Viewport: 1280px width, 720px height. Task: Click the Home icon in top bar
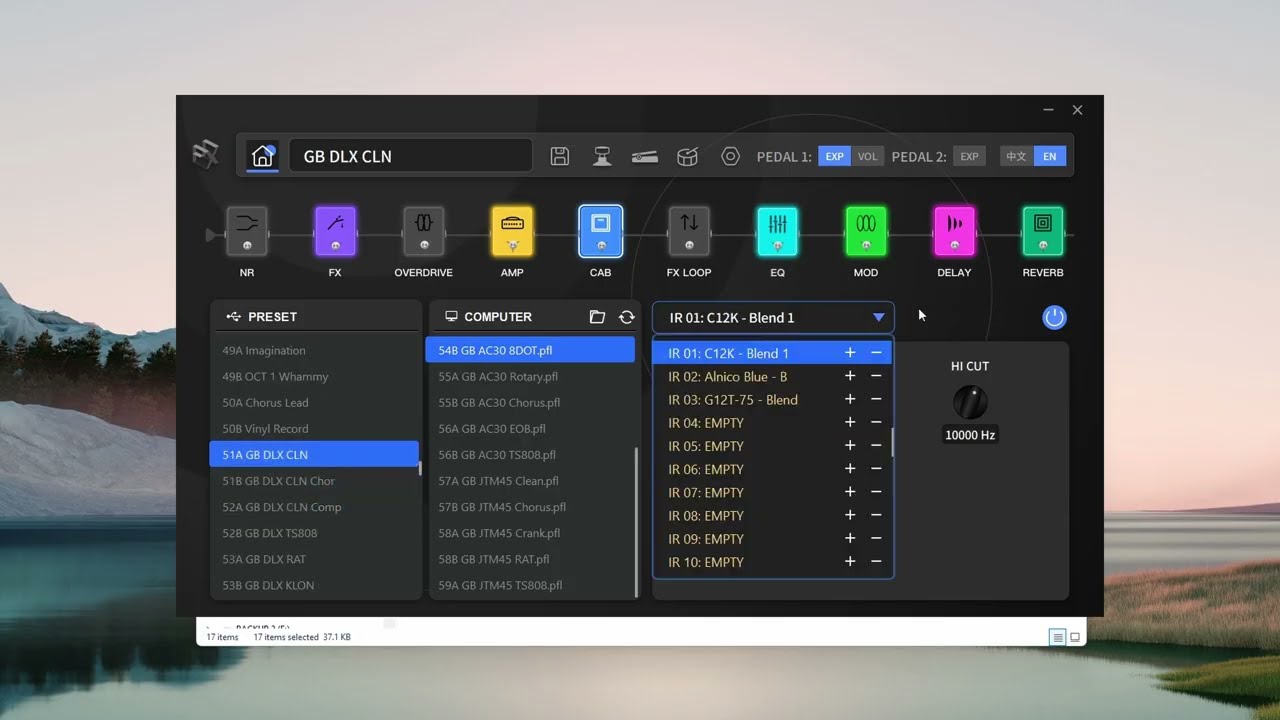click(x=262, y=156)
